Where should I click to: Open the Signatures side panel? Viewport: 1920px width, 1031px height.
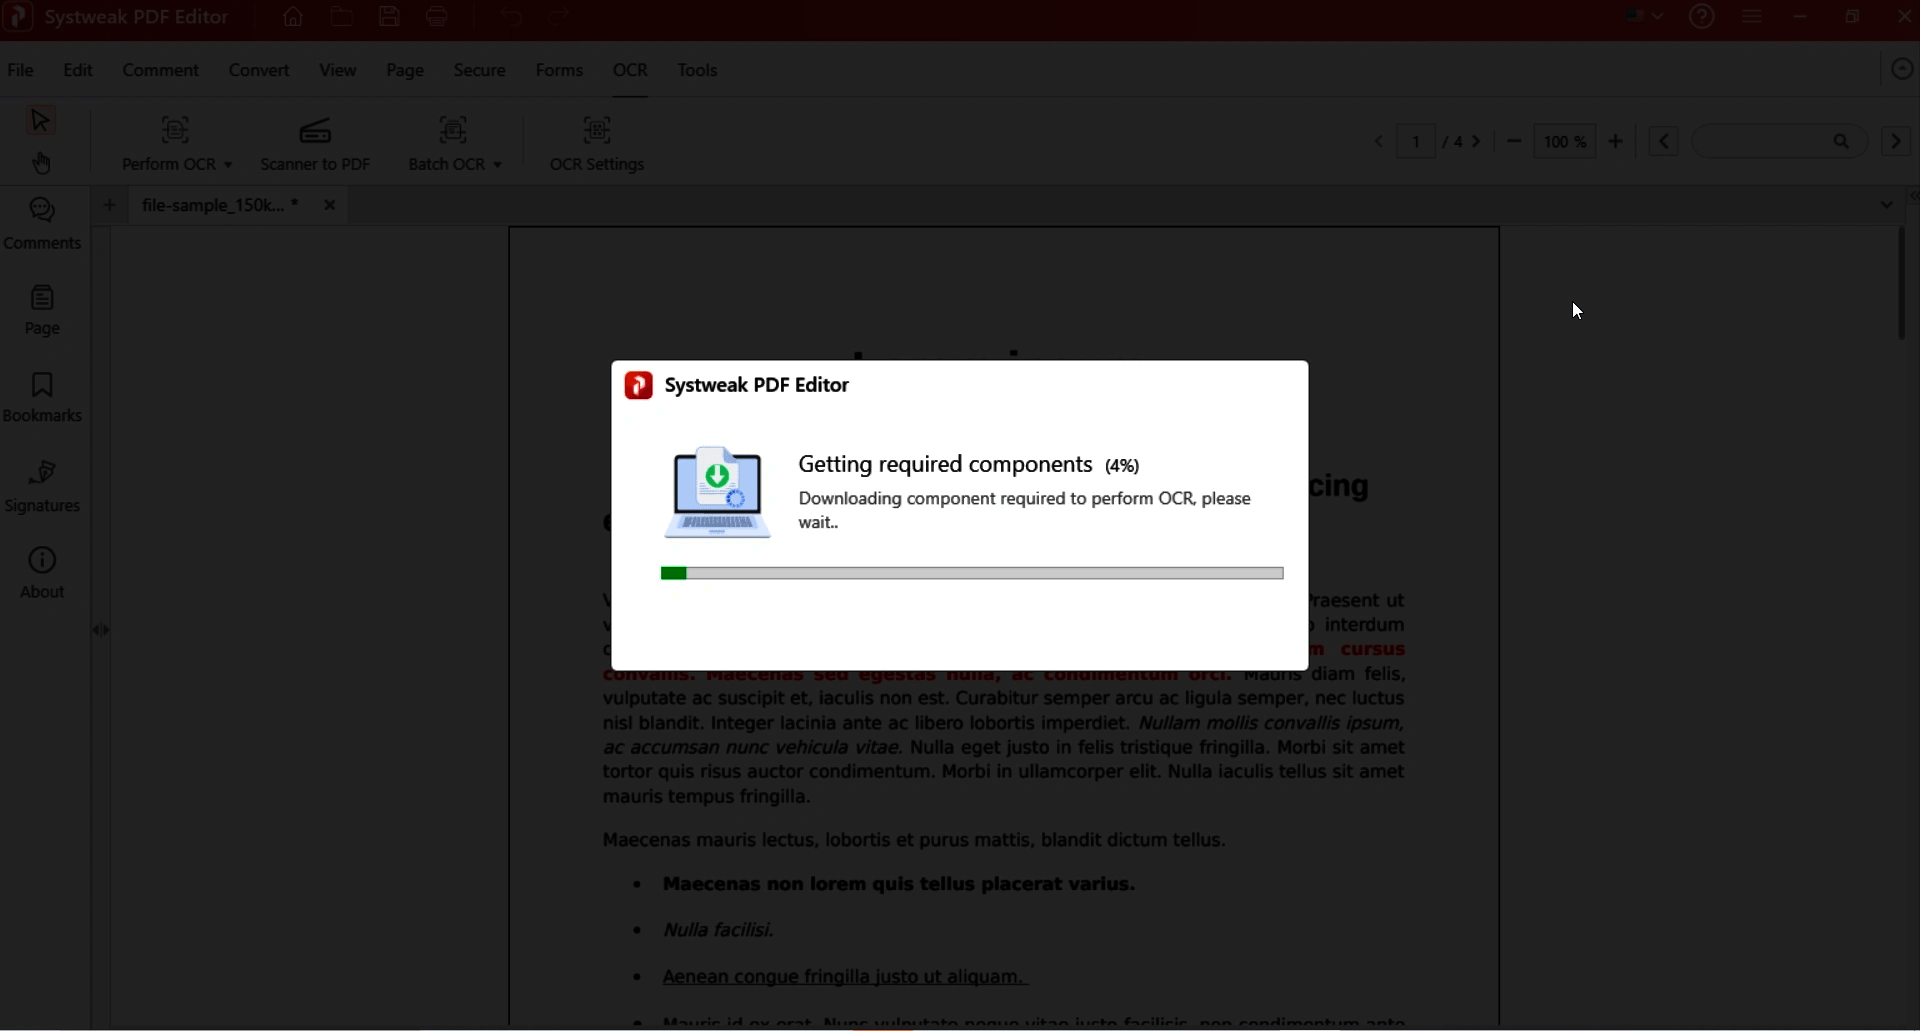pyautogui.click(x=42, y=486)
